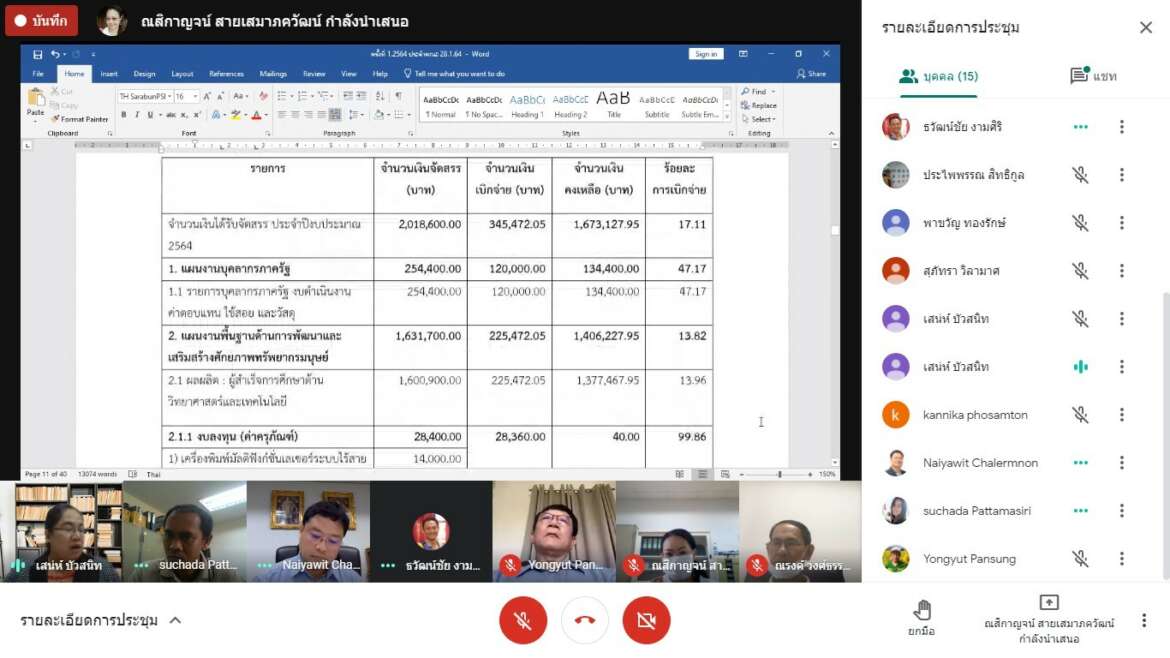
Task: Toggle Italic formatting in Word ribbon
Action: pyautogui.click(x=137, y=115)
